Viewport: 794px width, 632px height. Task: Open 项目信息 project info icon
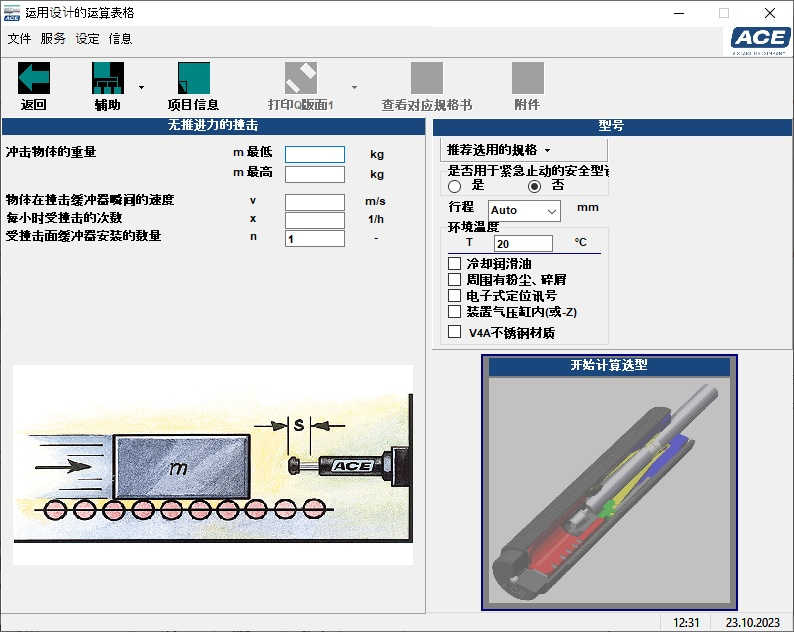point(193,79)
